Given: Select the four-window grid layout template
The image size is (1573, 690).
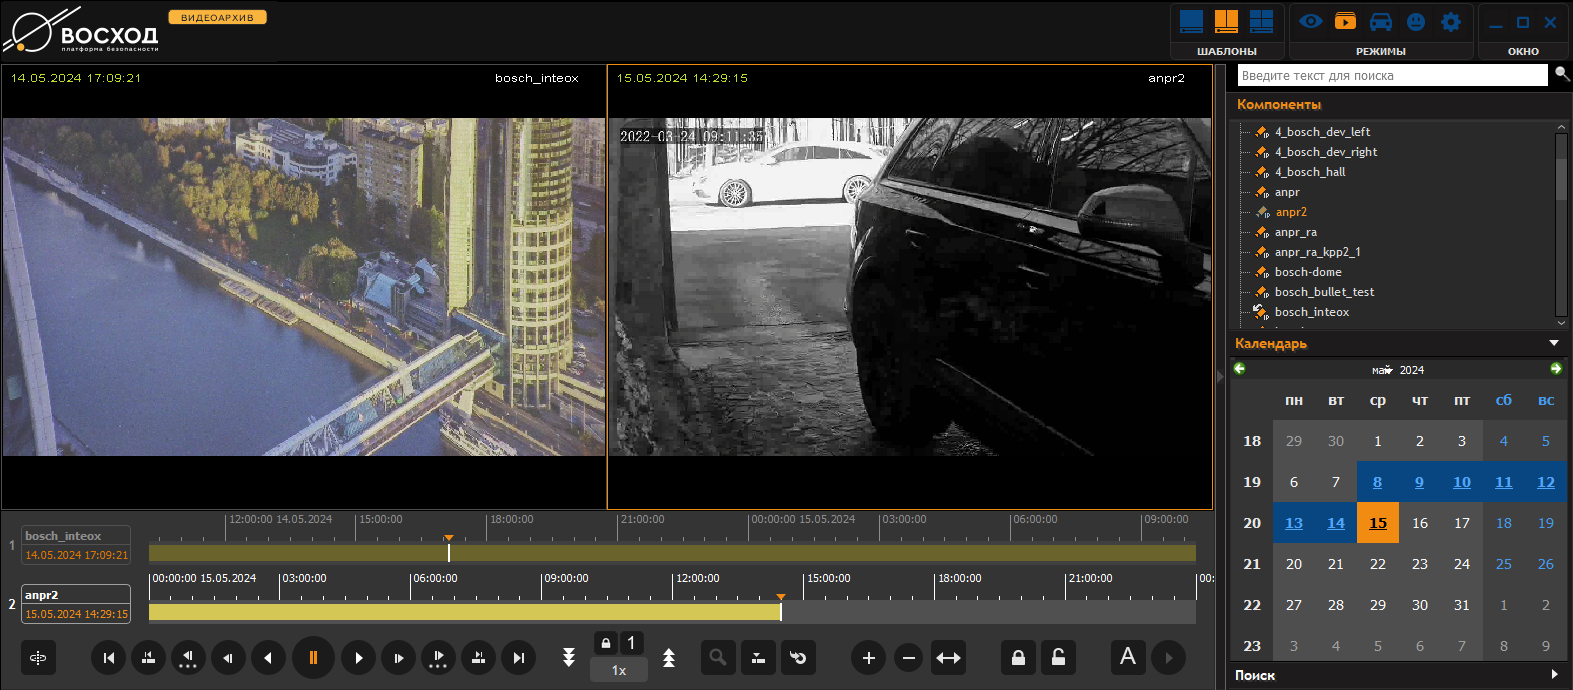Looking at the screenshot, I should [x=1262, y=21].
